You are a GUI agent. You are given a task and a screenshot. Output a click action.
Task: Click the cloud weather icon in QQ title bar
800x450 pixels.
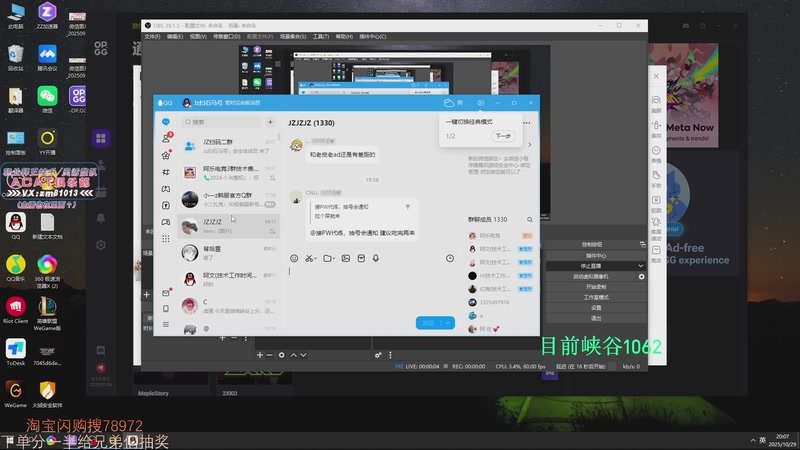448,103
